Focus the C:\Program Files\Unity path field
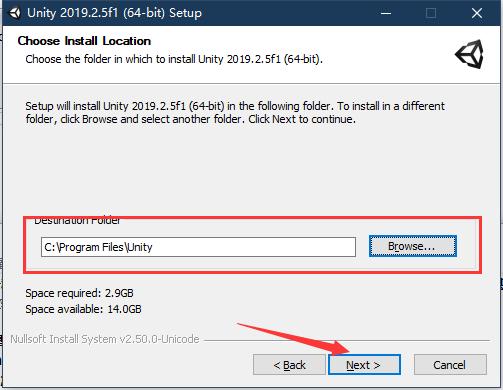 click(x=198, y=247)
